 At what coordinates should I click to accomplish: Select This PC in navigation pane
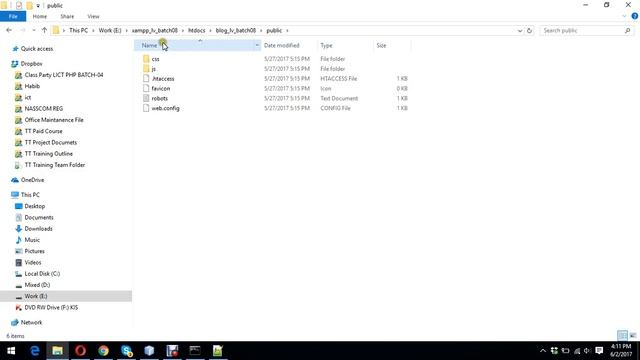(30, 195)
